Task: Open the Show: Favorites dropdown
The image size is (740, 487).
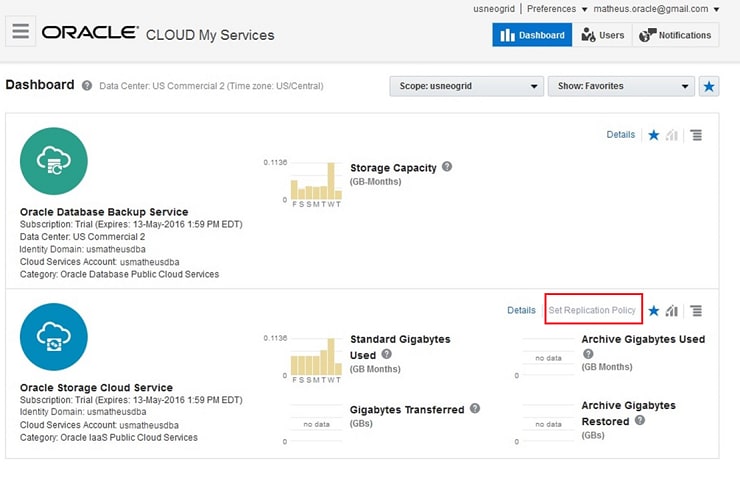Action: [x=620, y=86]
